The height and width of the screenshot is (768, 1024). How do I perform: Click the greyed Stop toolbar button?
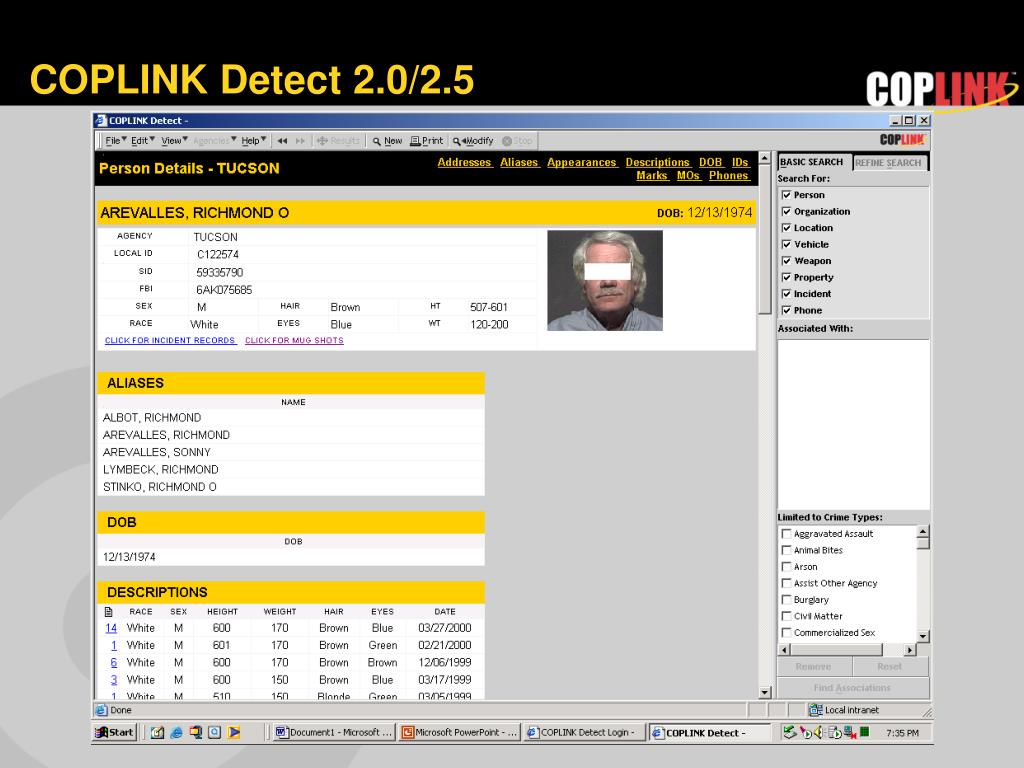(517, 140)
